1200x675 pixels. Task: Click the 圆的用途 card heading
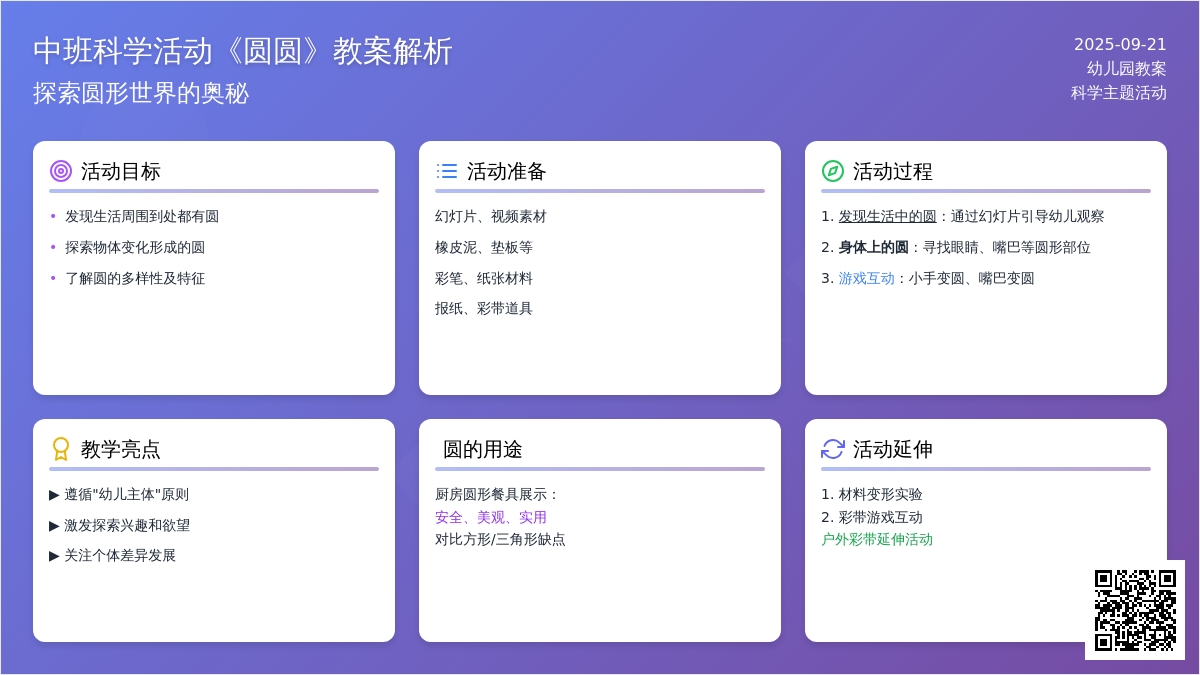click(x=482, y=449)
